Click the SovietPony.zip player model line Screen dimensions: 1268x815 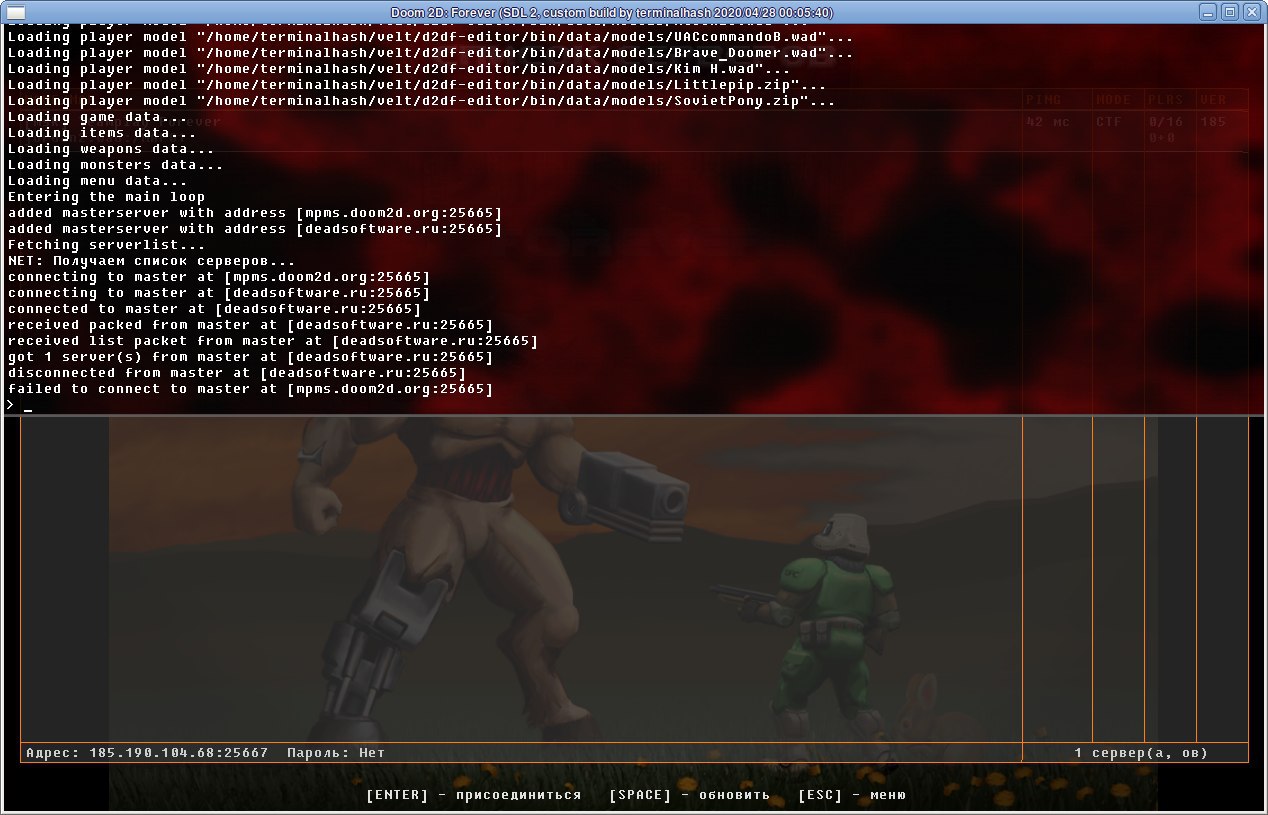point(422,101)
